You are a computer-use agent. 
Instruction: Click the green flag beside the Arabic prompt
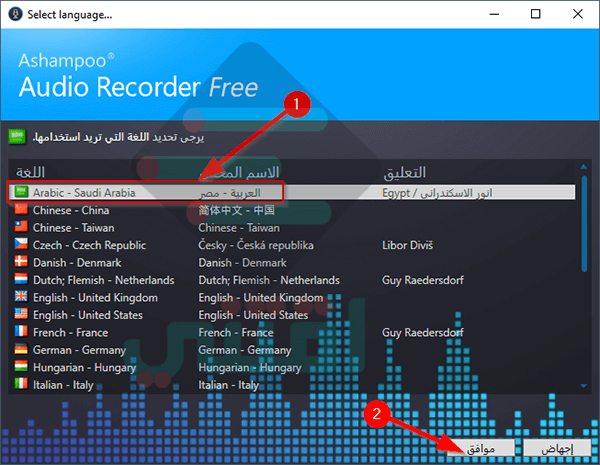pyautogui.click(x=17, y=137)
